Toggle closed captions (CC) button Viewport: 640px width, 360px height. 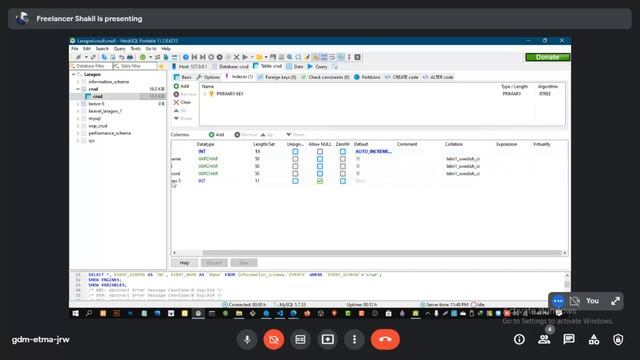click(300, 339)
